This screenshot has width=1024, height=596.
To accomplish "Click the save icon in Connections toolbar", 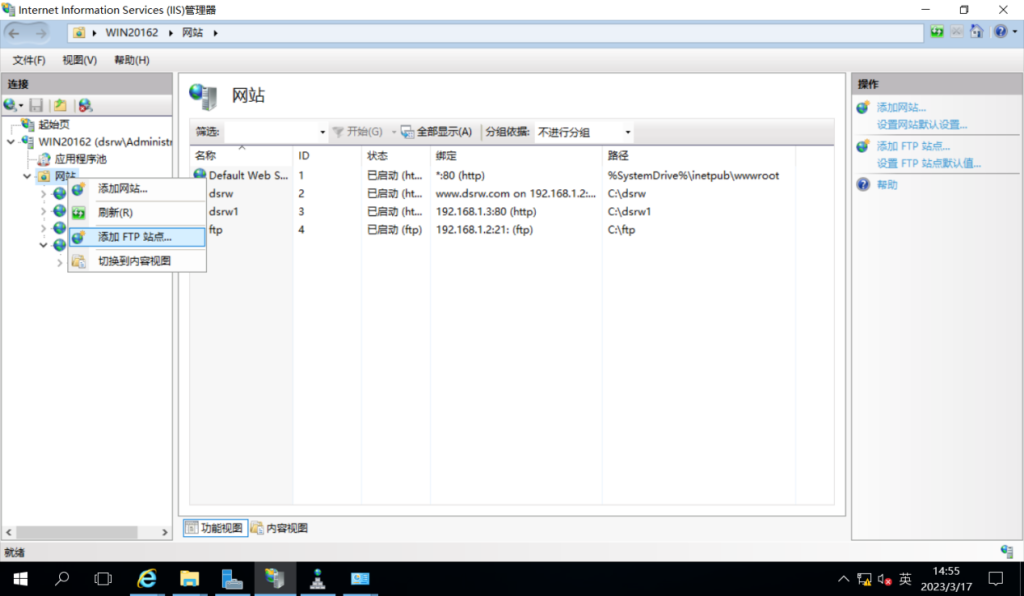I will [37, 105].
